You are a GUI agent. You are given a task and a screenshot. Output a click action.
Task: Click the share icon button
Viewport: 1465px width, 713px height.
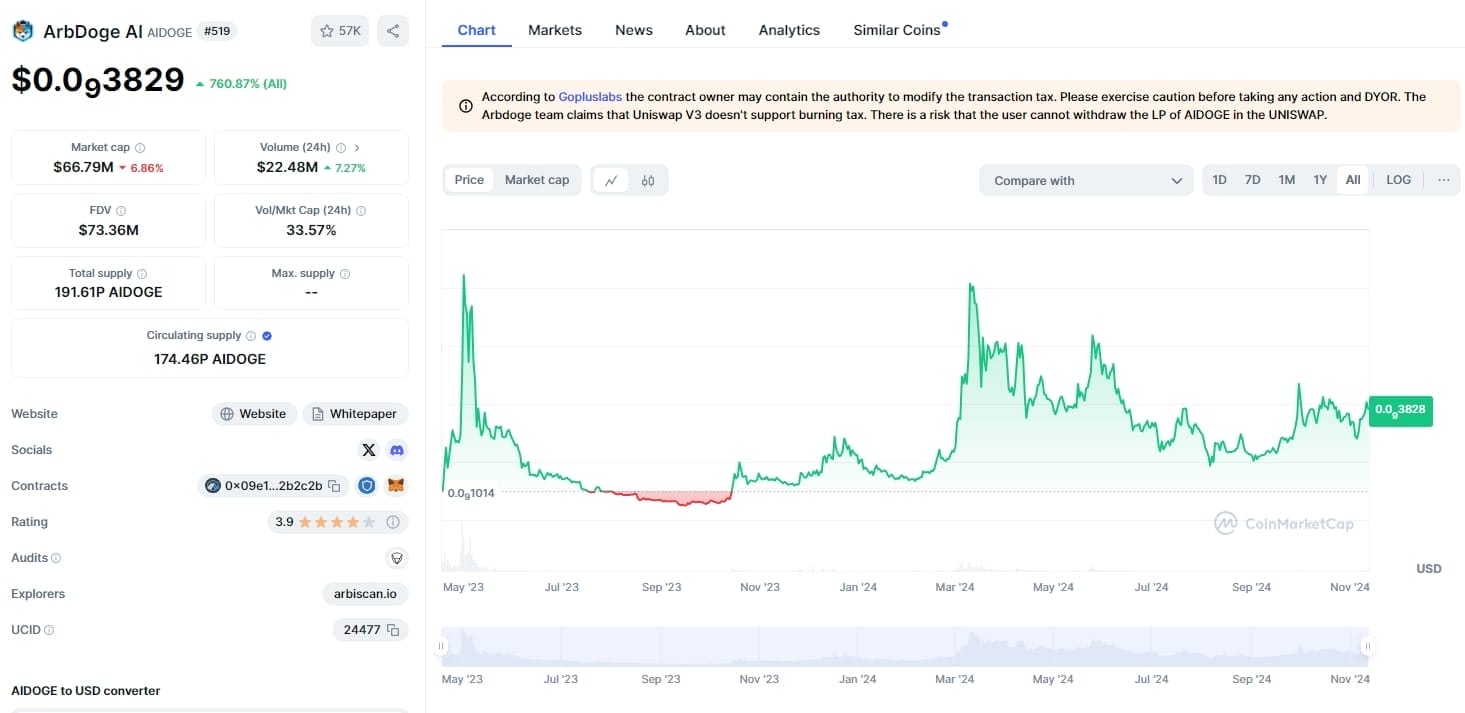point(393,31)
